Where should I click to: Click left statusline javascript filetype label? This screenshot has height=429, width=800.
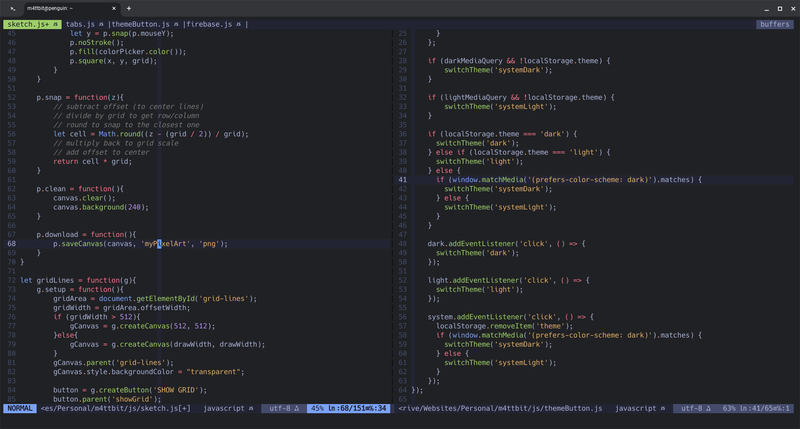(223, 408)
